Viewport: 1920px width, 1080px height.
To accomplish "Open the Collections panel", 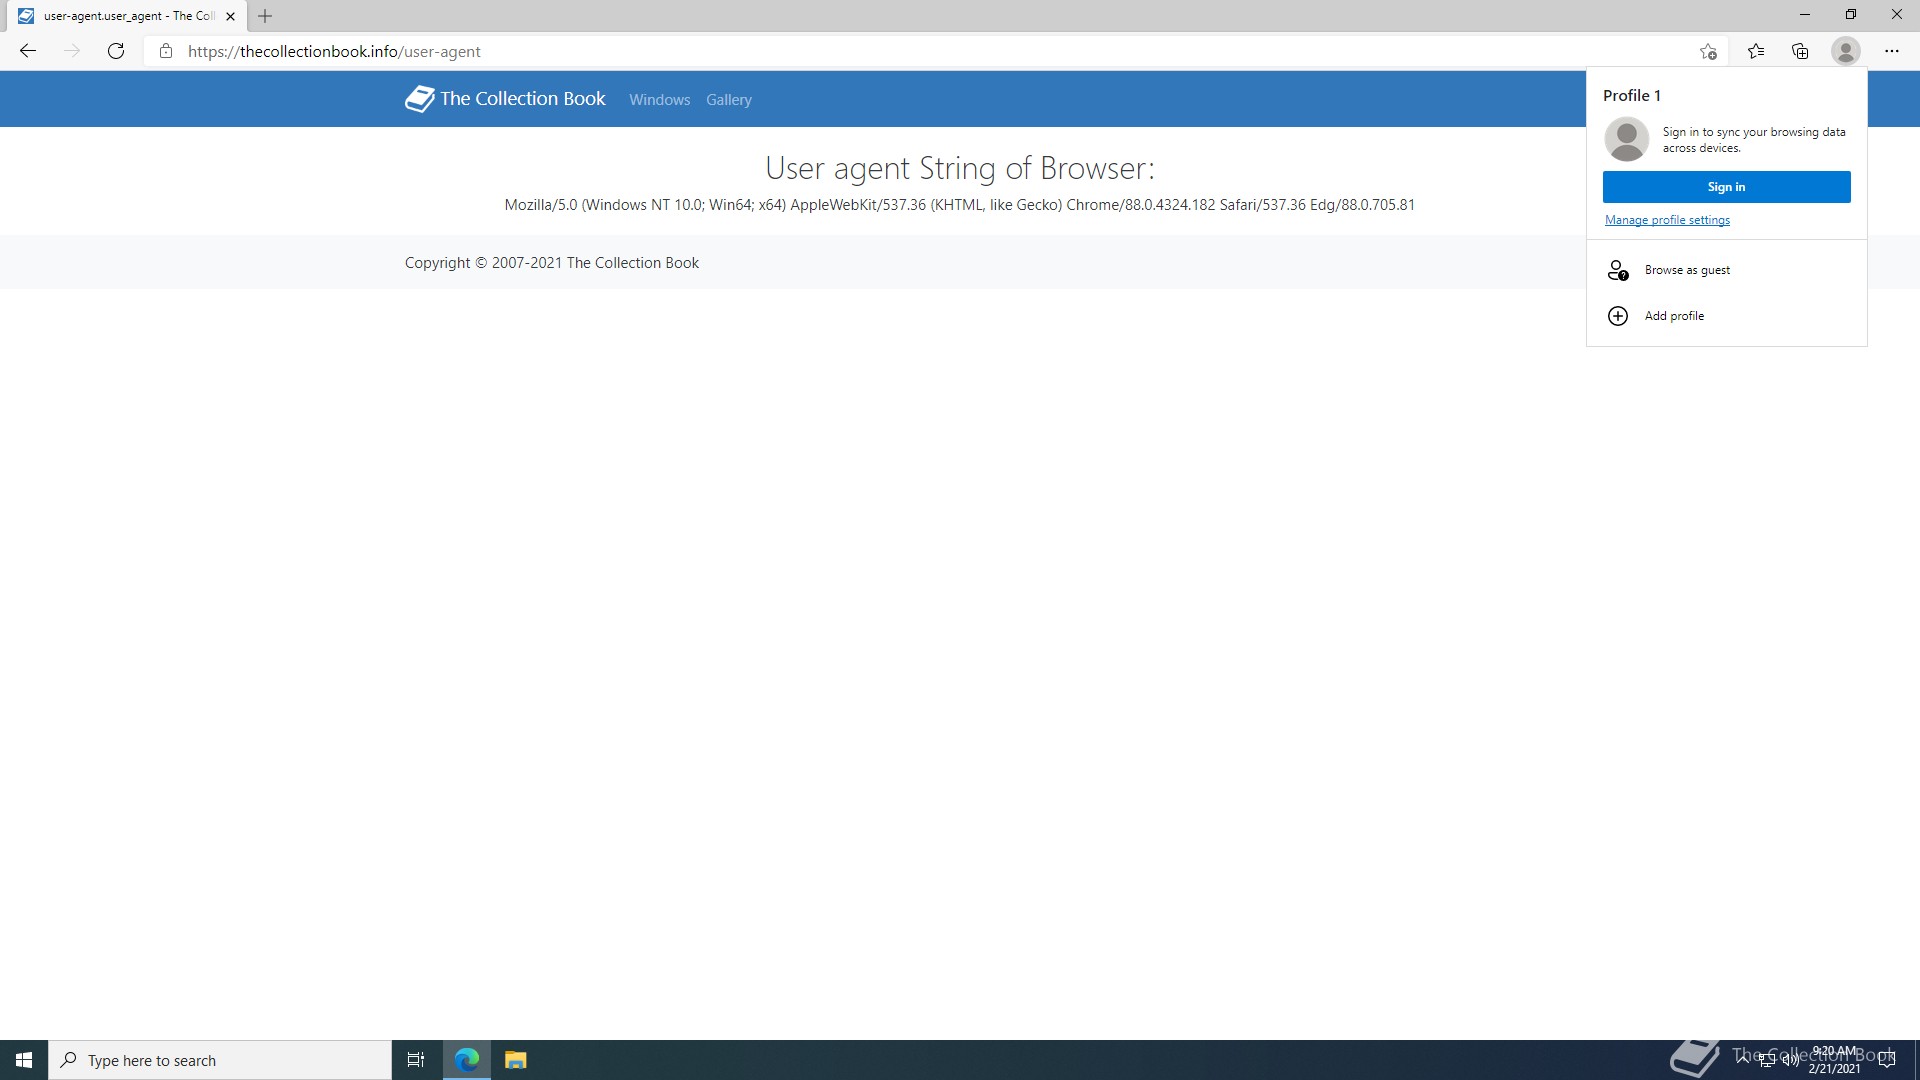I will pyautogui.click(x=1800, y=51).
